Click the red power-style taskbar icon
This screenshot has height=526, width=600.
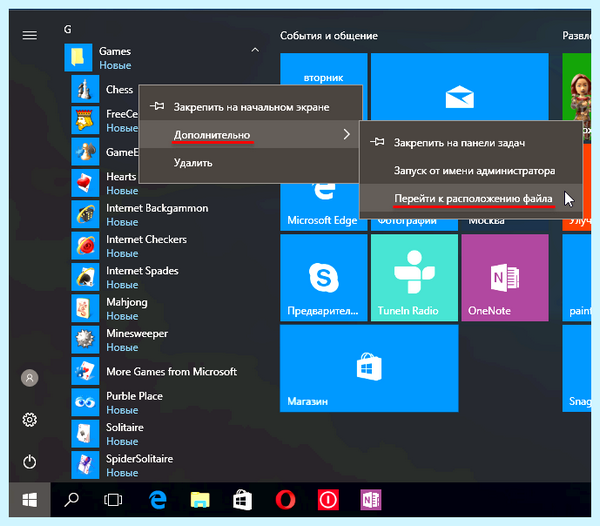pyautogui.click(x=328, y=500)
